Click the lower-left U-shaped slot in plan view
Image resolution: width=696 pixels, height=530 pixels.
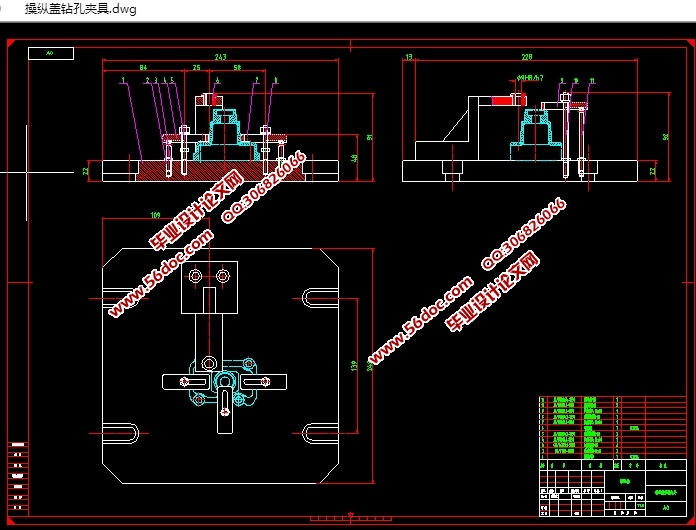coord(121,432)
